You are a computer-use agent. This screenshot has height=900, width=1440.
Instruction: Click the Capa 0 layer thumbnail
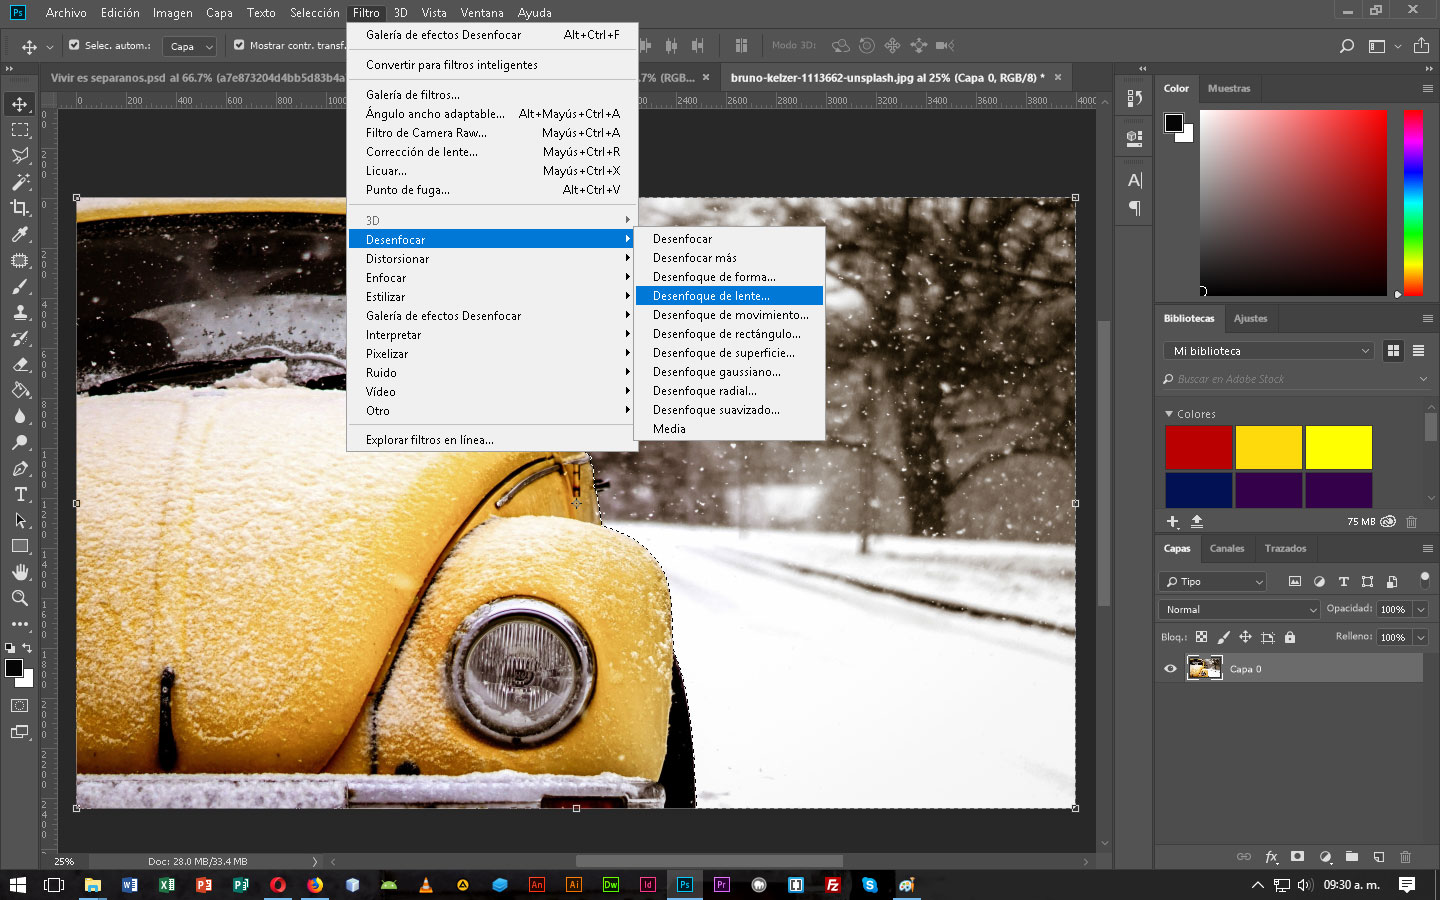coord(1204,668)
